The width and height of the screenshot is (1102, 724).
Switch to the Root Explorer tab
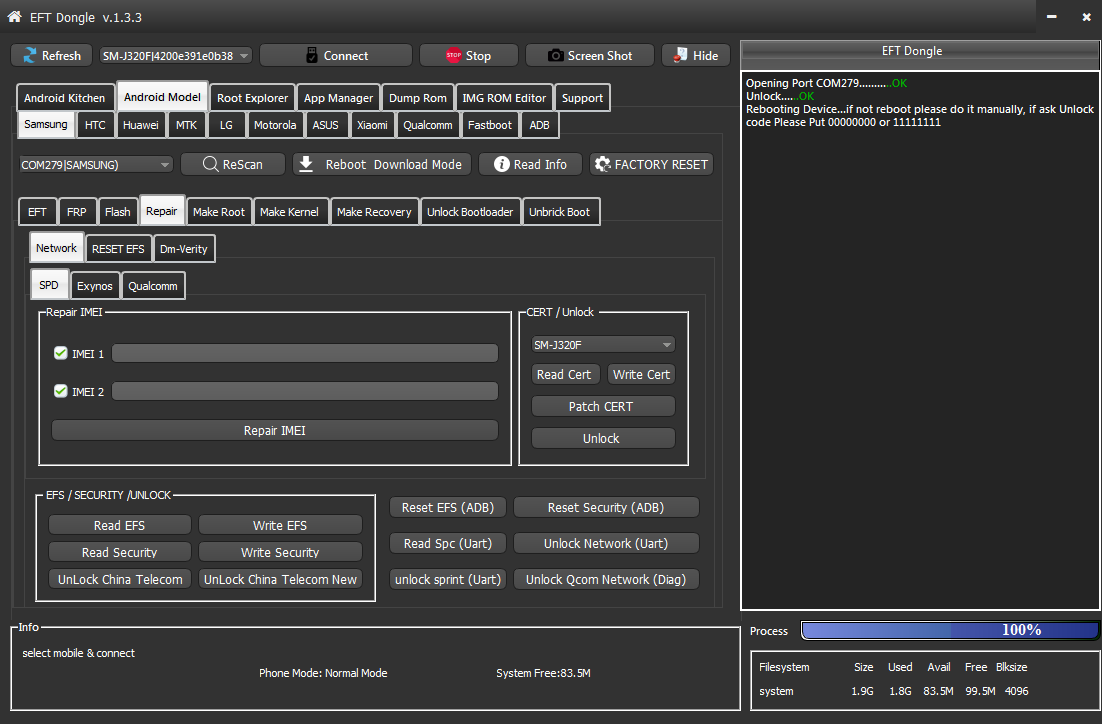pos(252,98)
